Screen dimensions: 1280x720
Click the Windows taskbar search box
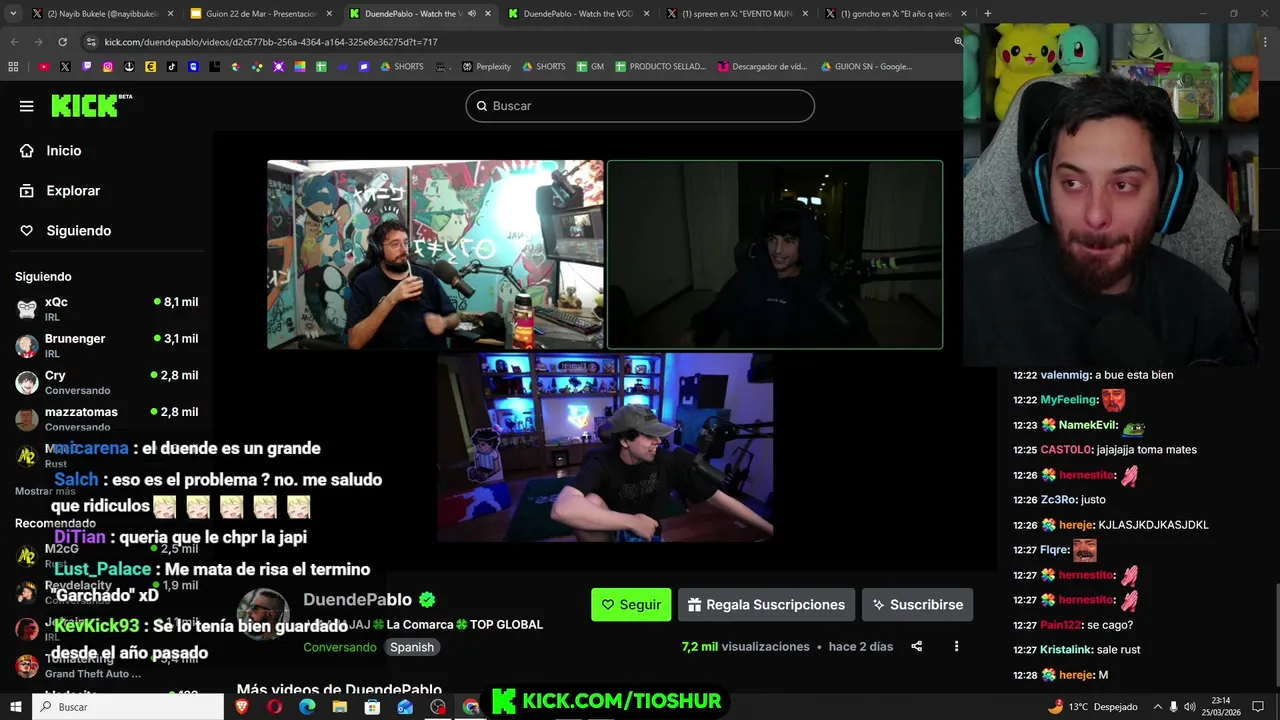coord(128,706)
